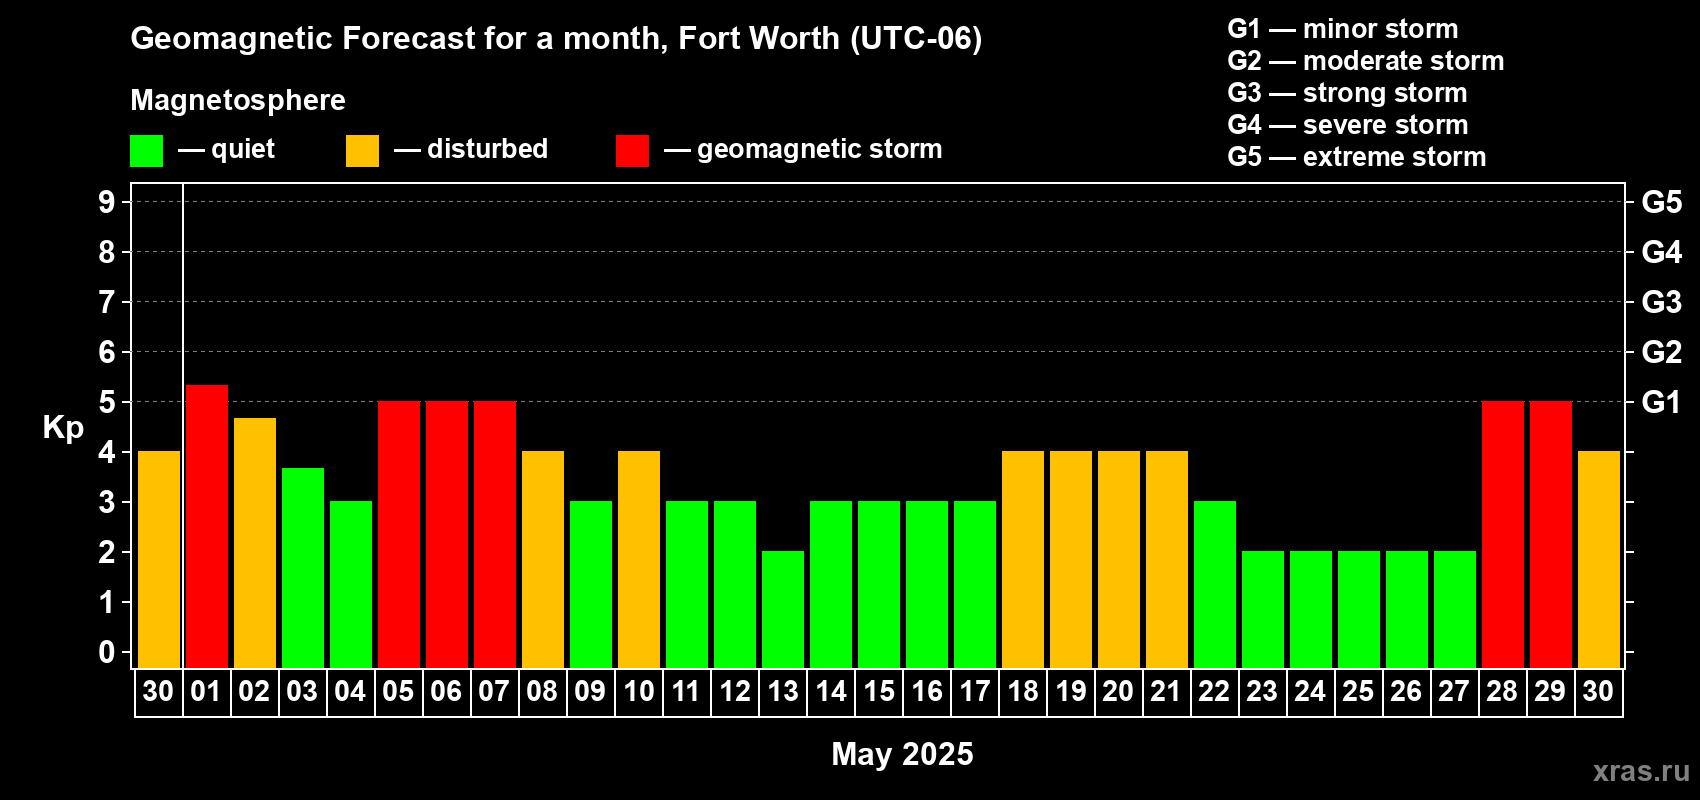This screenshot has height=800, width=1700.
Task: Select the red bar for May 29
Action: pos(1551,535)
